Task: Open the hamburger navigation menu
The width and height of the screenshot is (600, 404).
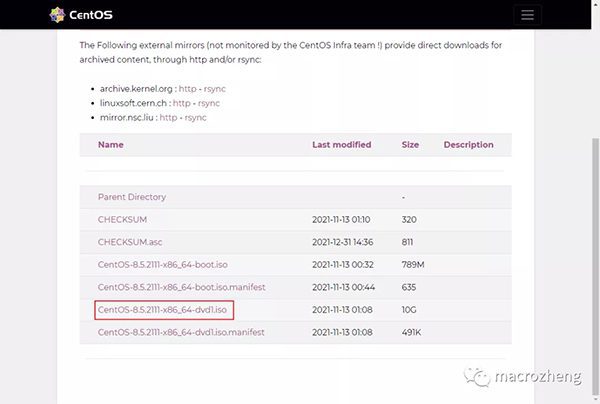Action: pos(527,15)
